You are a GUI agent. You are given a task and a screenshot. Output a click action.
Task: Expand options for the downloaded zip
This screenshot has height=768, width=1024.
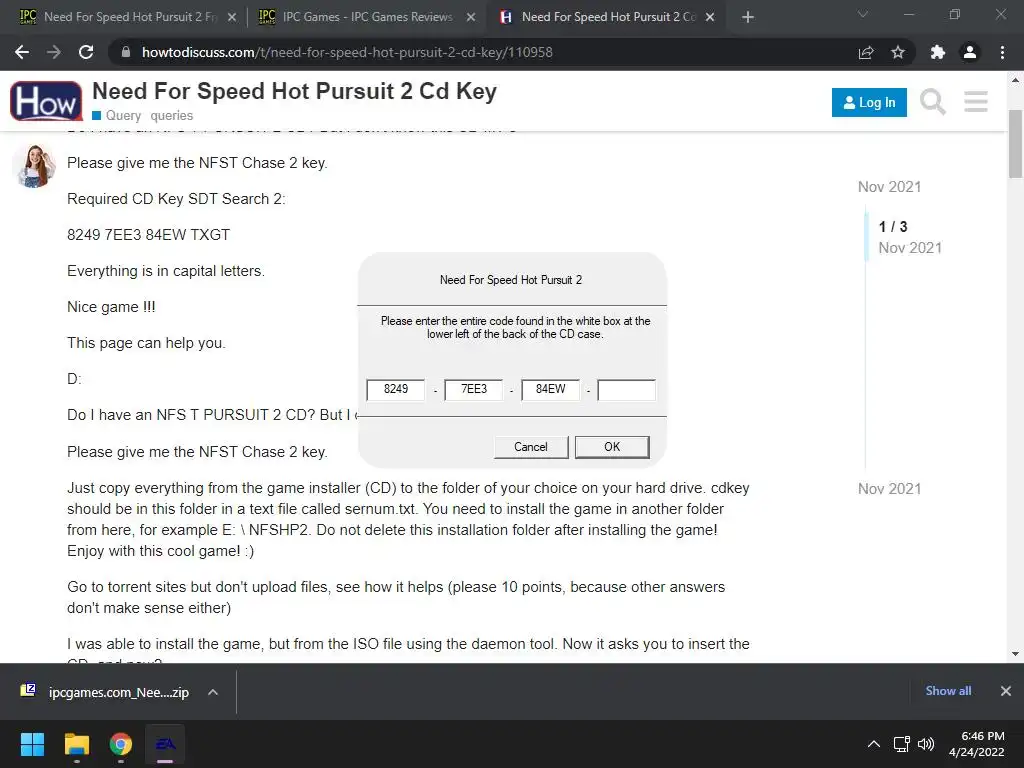pos(213,692)
